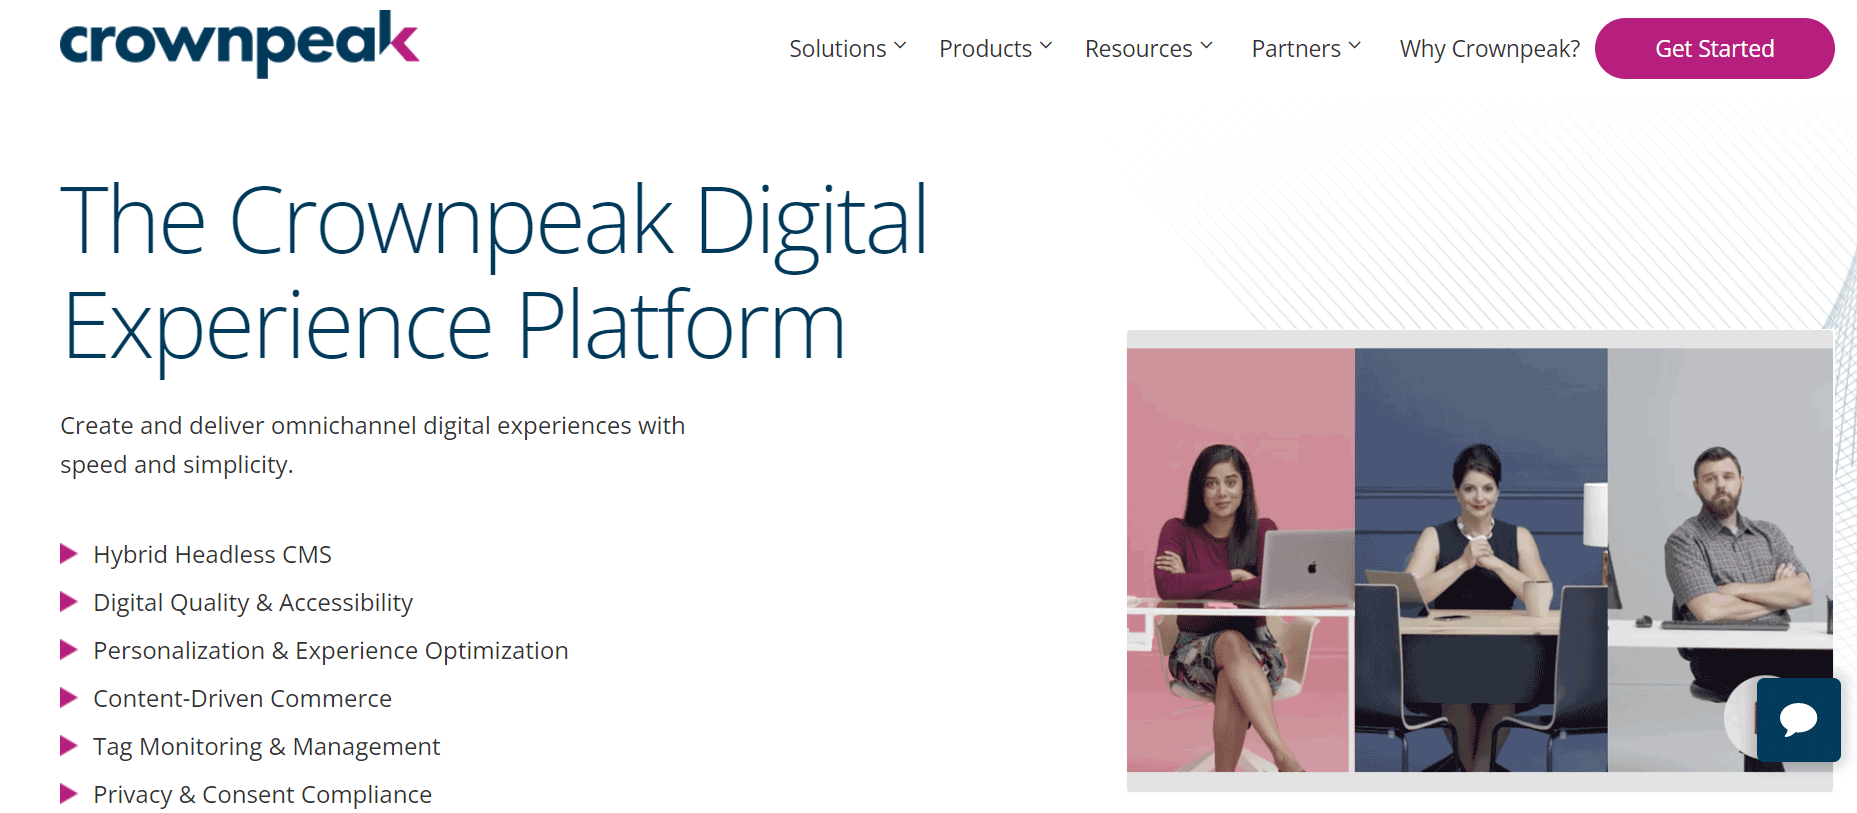Open Digital Quality & Accessibility link
1857x813 pixels.
[253, 602]
